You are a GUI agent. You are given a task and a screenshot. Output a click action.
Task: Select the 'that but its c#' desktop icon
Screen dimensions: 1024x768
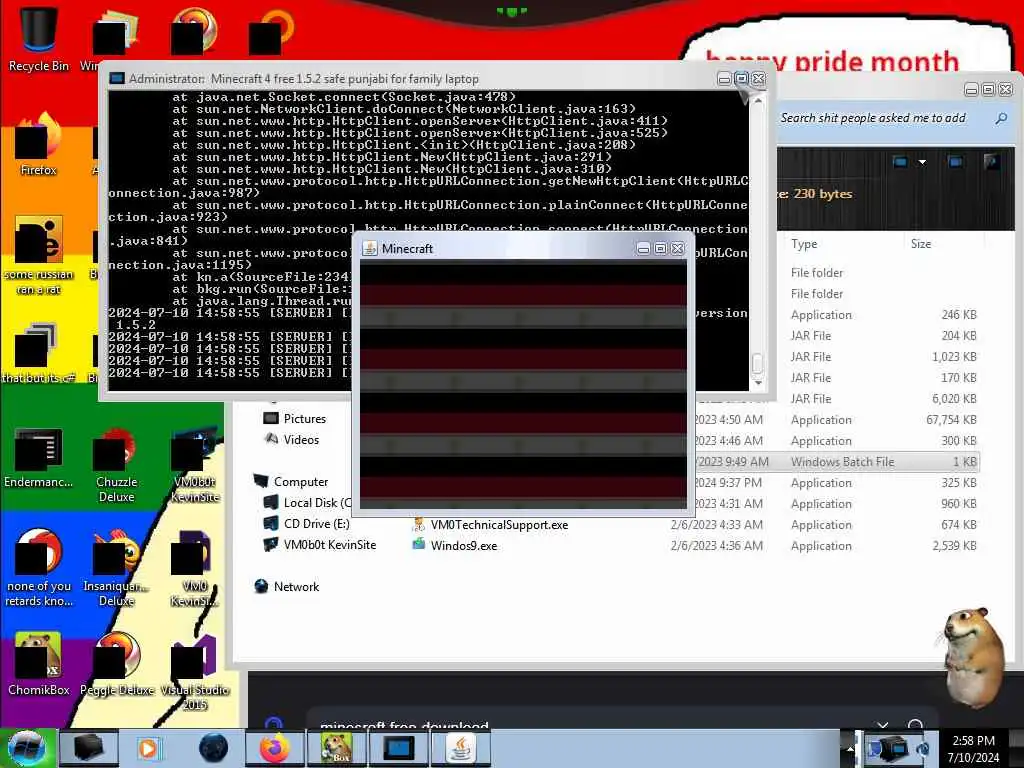38,353
